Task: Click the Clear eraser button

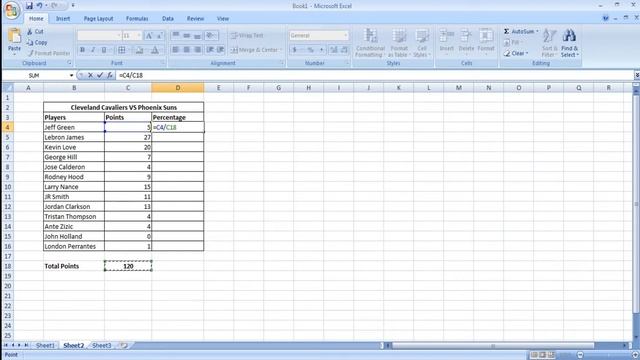Action: coord(516,53)
